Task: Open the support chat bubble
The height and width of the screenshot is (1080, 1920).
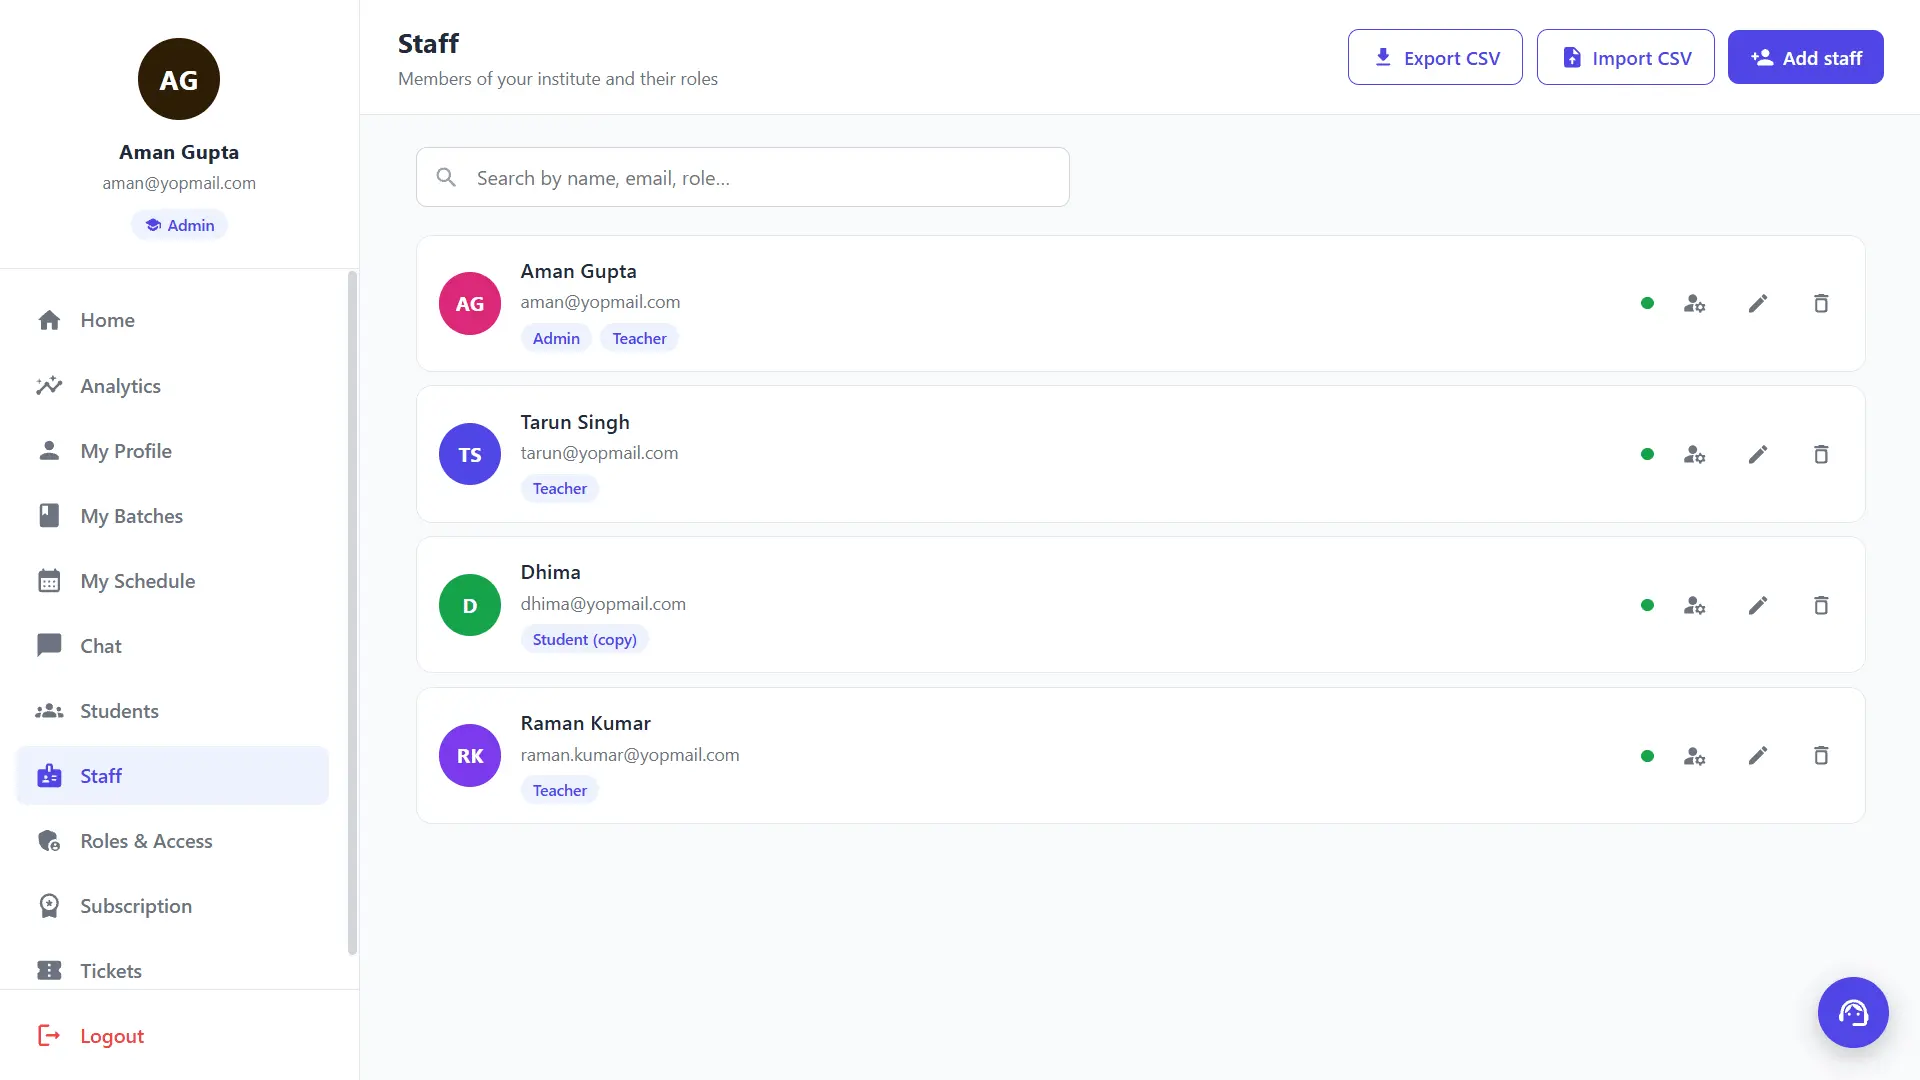Action: point(1853,1012)
